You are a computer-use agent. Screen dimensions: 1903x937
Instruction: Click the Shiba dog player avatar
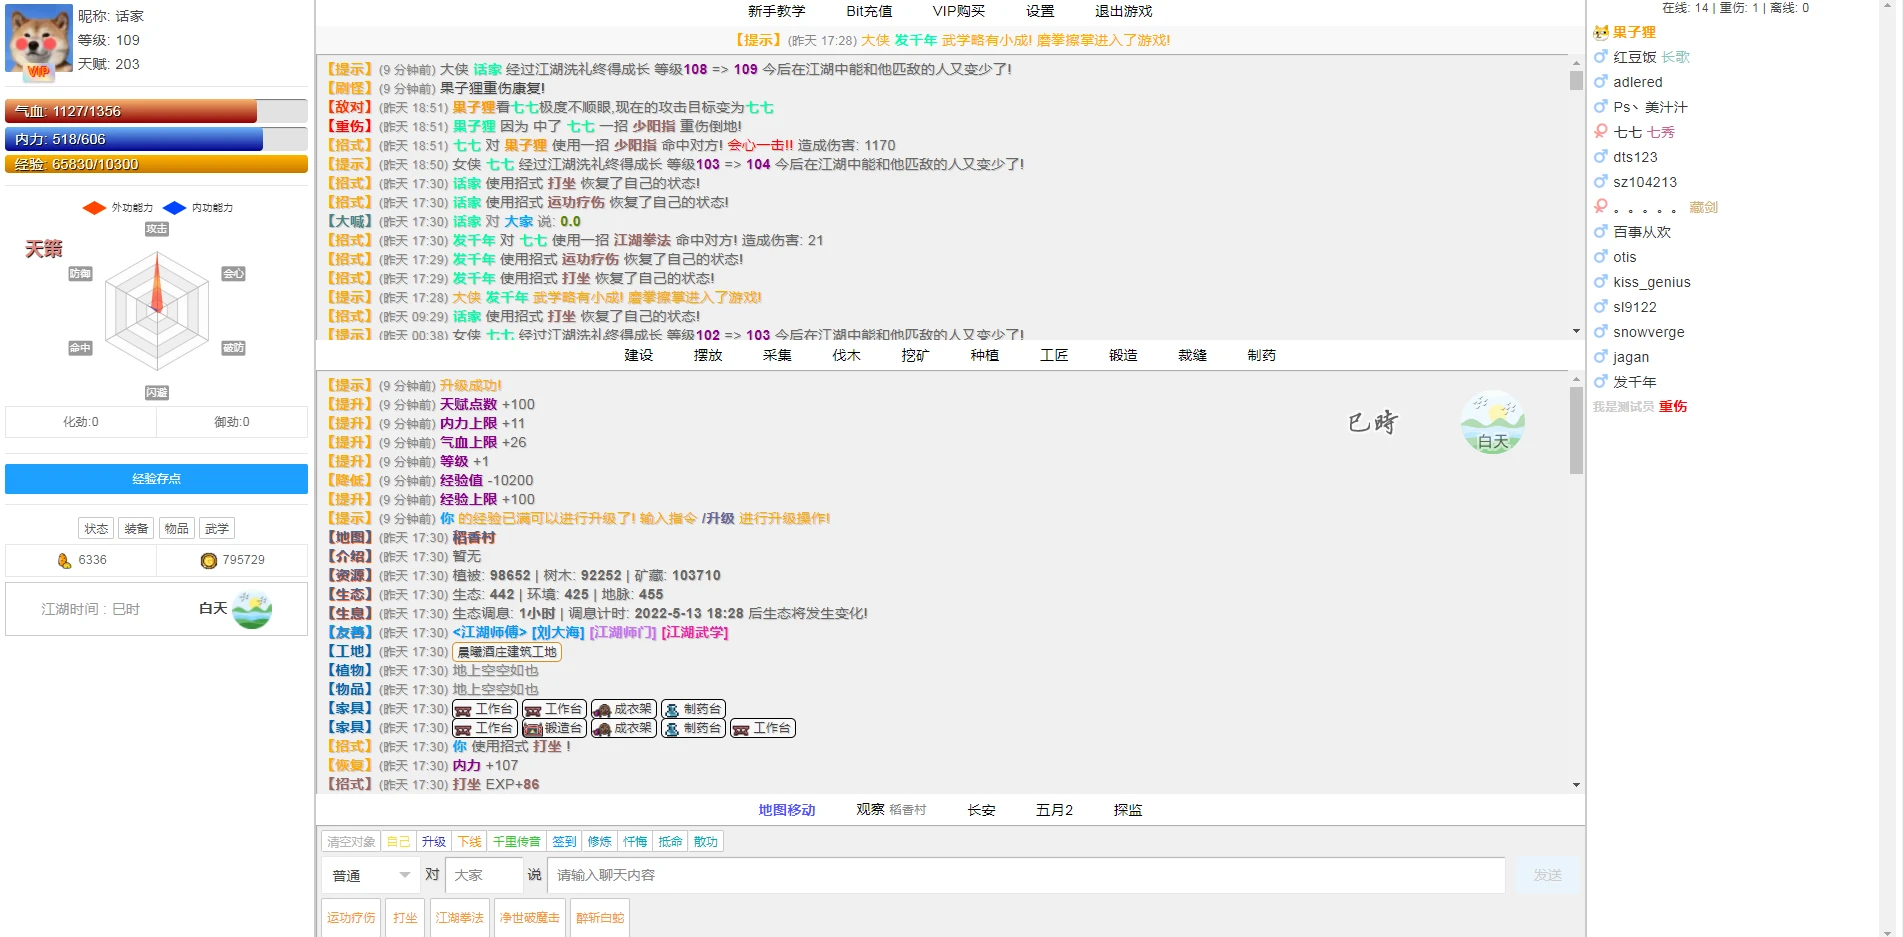click(x=39, y=39)
